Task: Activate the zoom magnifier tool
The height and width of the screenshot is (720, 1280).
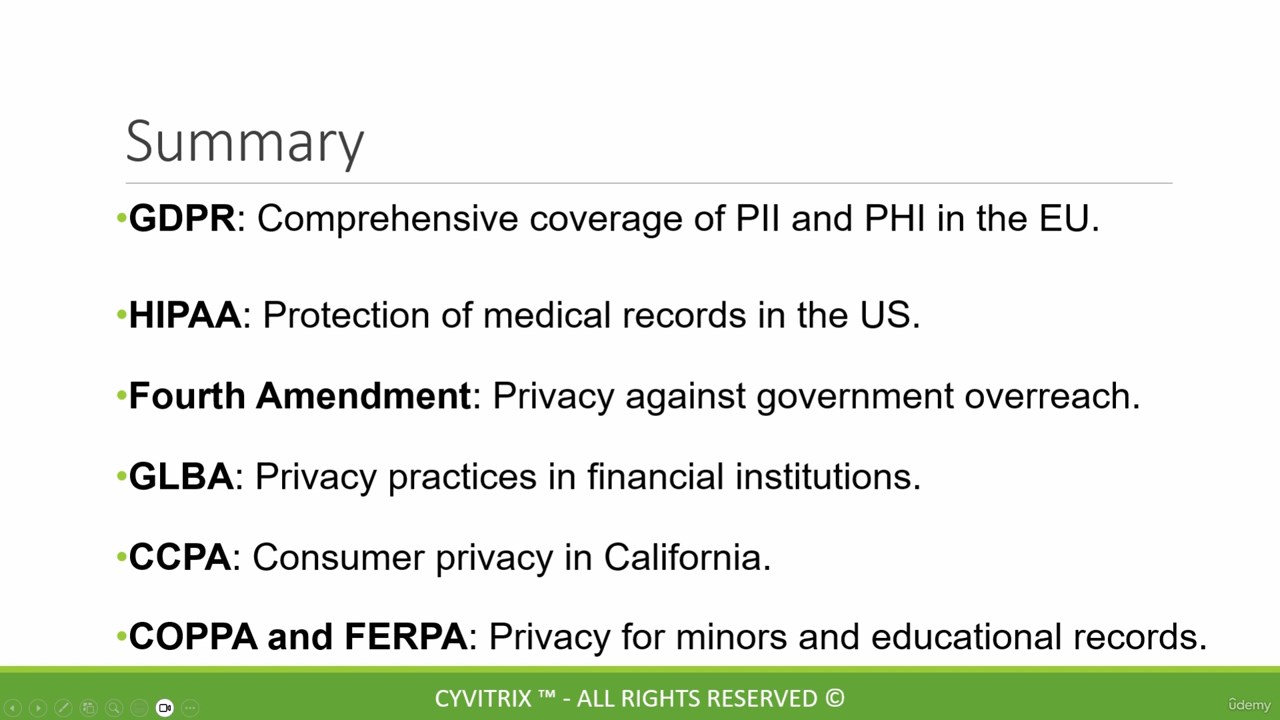Action: pos(114,708)
